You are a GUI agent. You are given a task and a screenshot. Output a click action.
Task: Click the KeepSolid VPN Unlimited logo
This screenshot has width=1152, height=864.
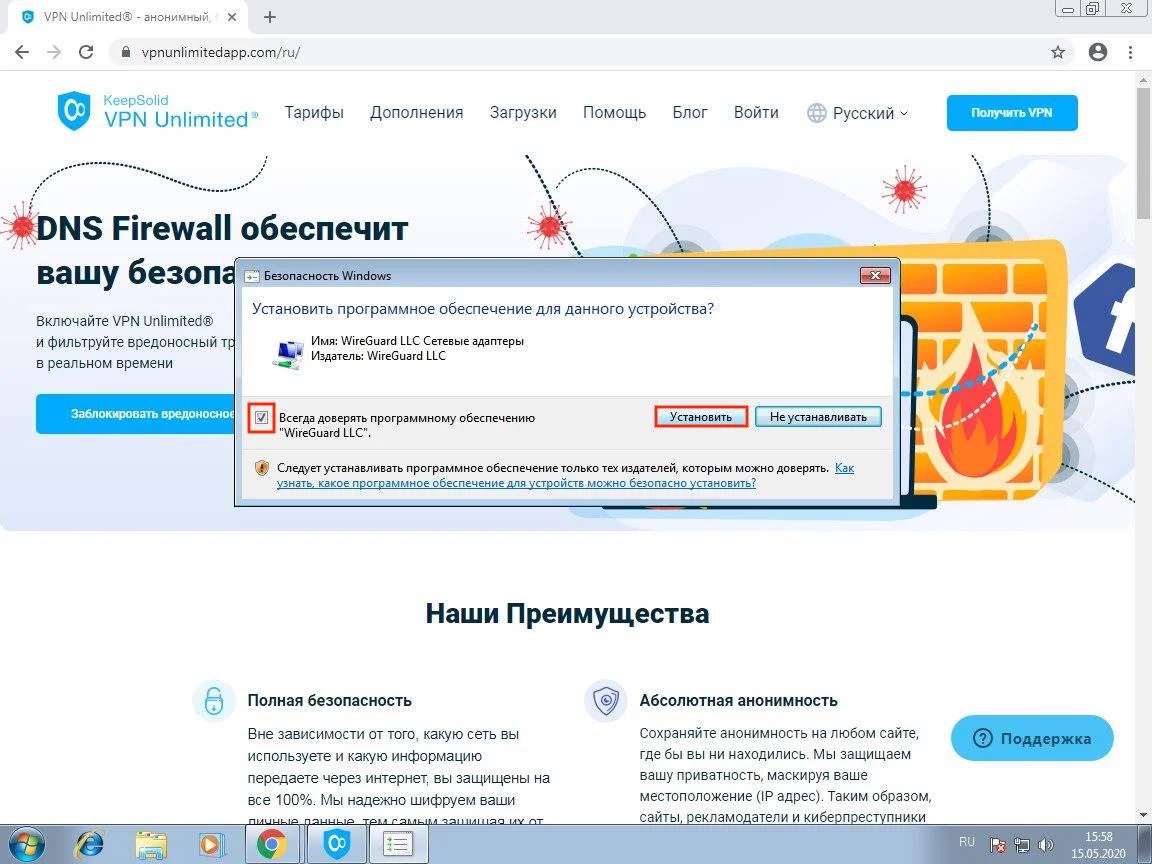pyautogui.click(x=157, y=111)
